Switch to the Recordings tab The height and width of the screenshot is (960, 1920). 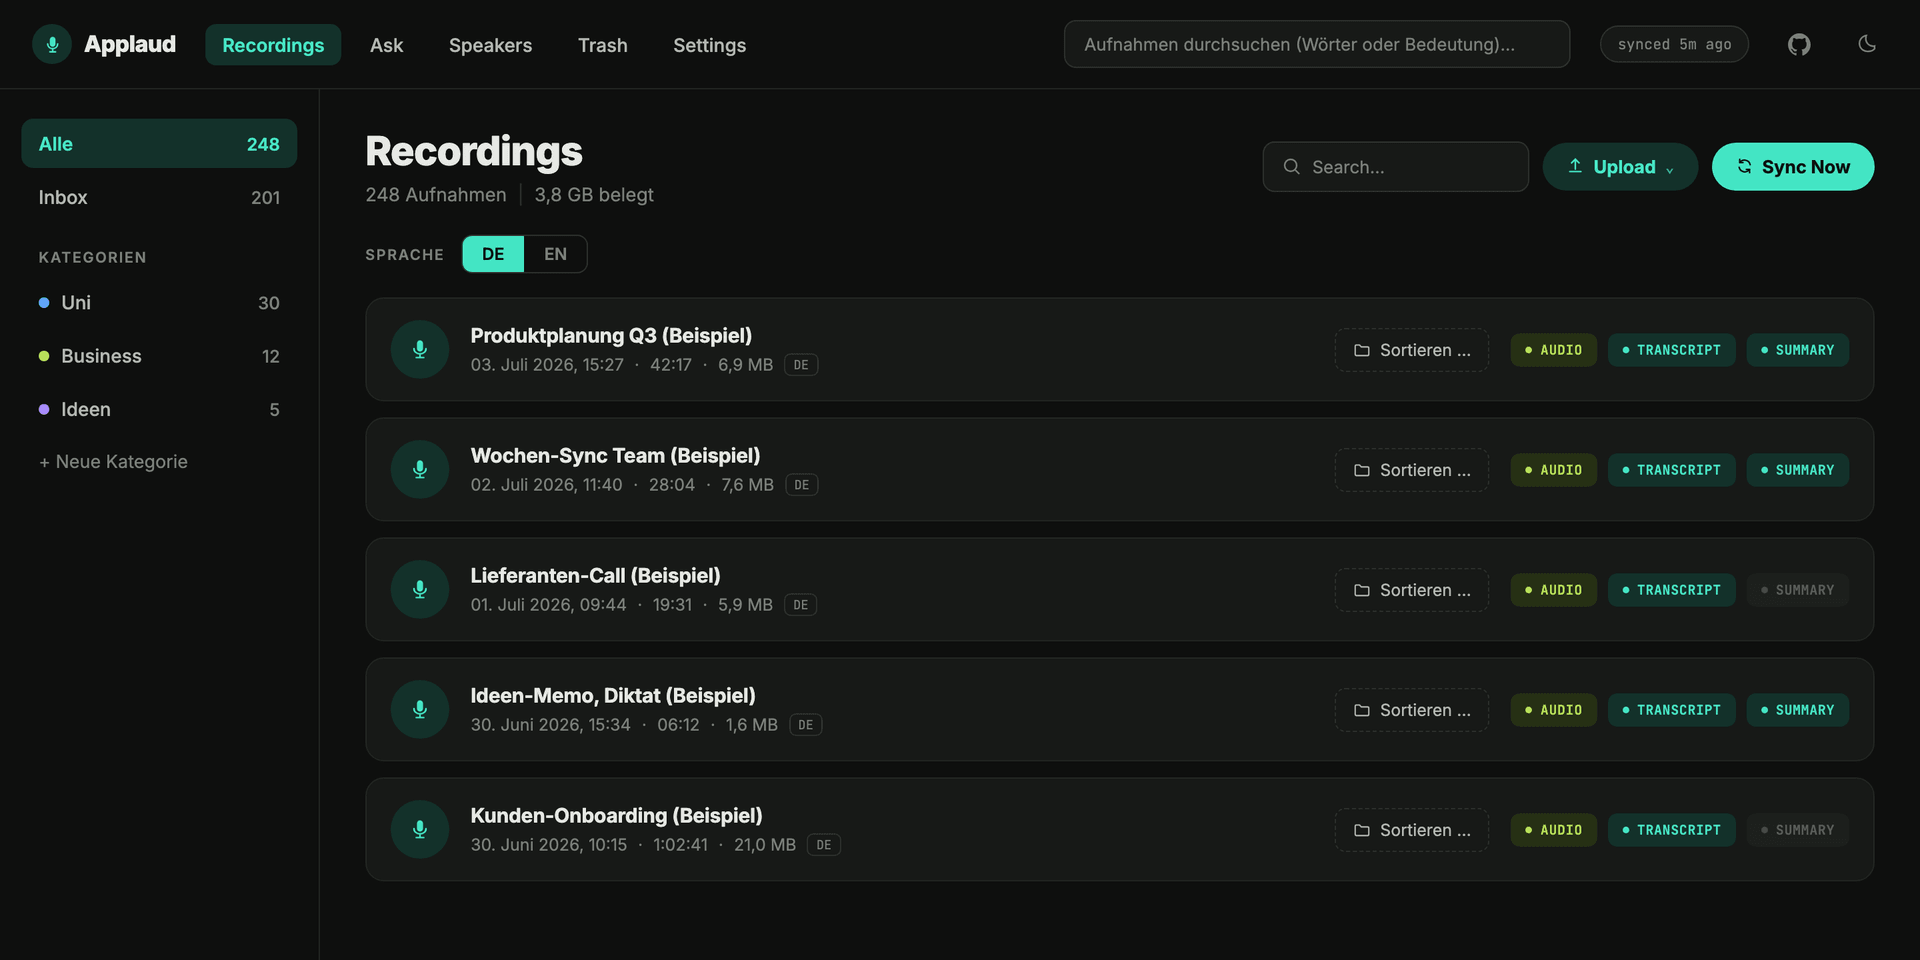click(x=273, y=45)
